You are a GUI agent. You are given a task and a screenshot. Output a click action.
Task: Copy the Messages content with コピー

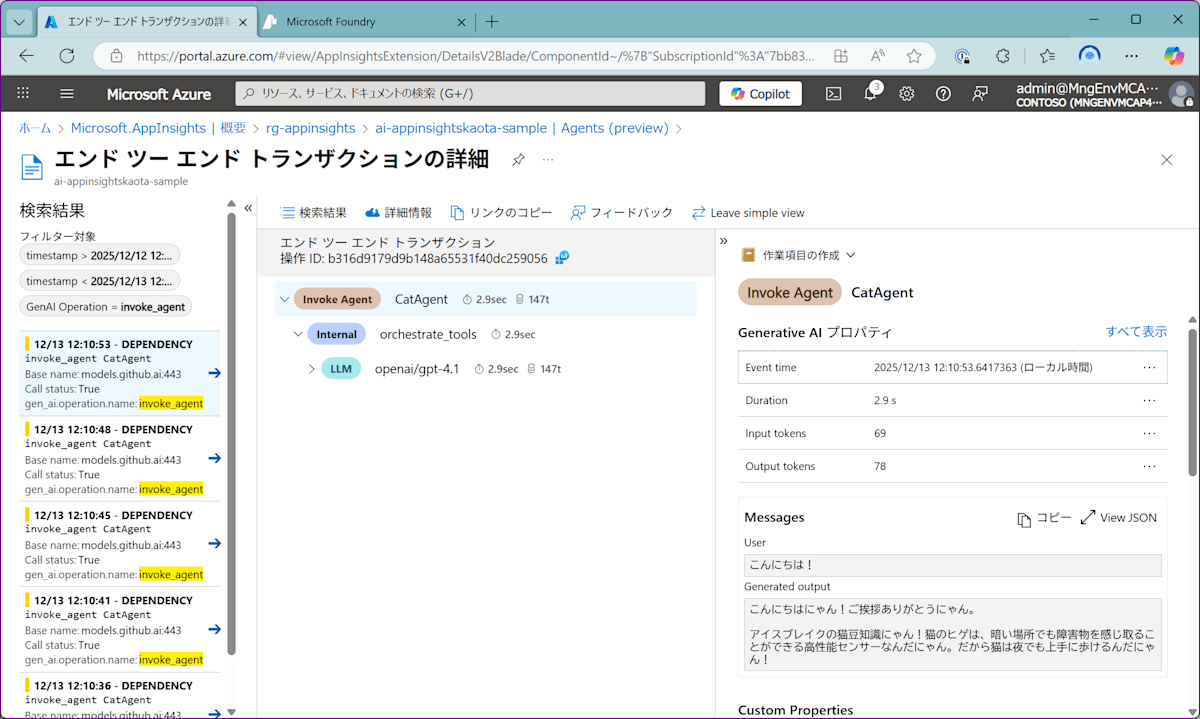pos(1044,518)
